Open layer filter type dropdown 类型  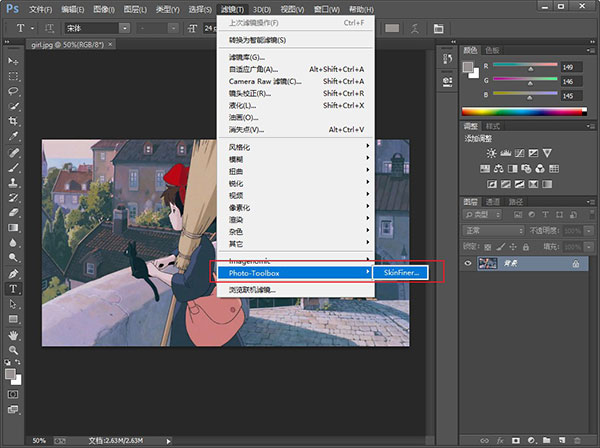483,215
